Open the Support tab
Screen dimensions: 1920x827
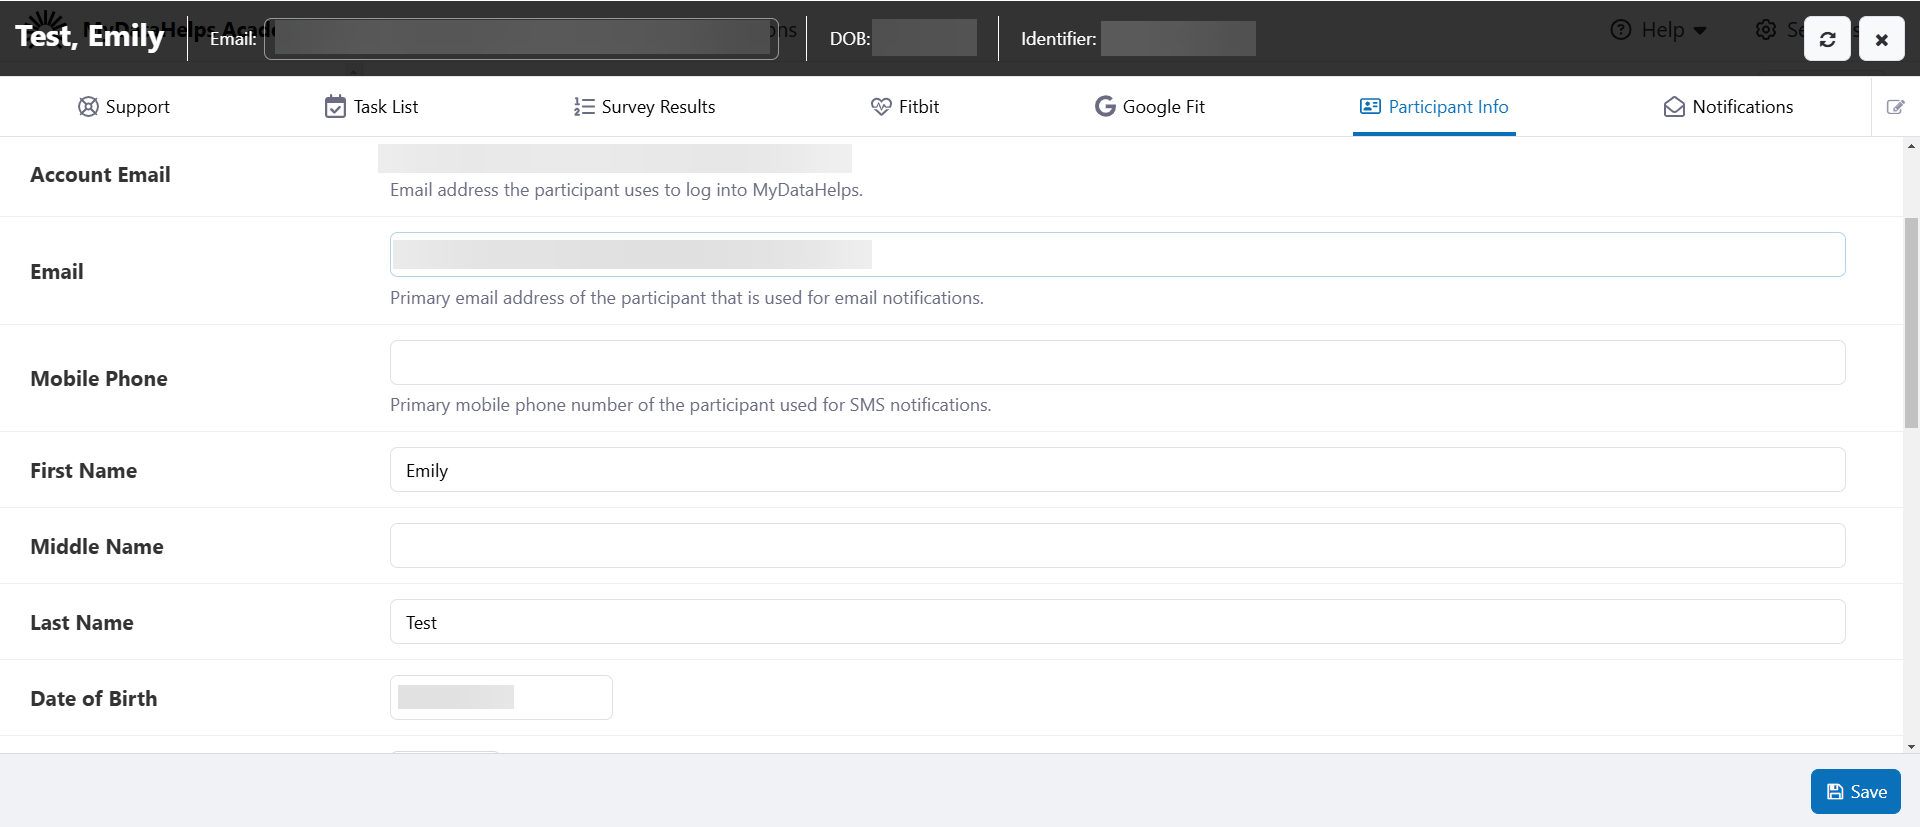(124, 107)
